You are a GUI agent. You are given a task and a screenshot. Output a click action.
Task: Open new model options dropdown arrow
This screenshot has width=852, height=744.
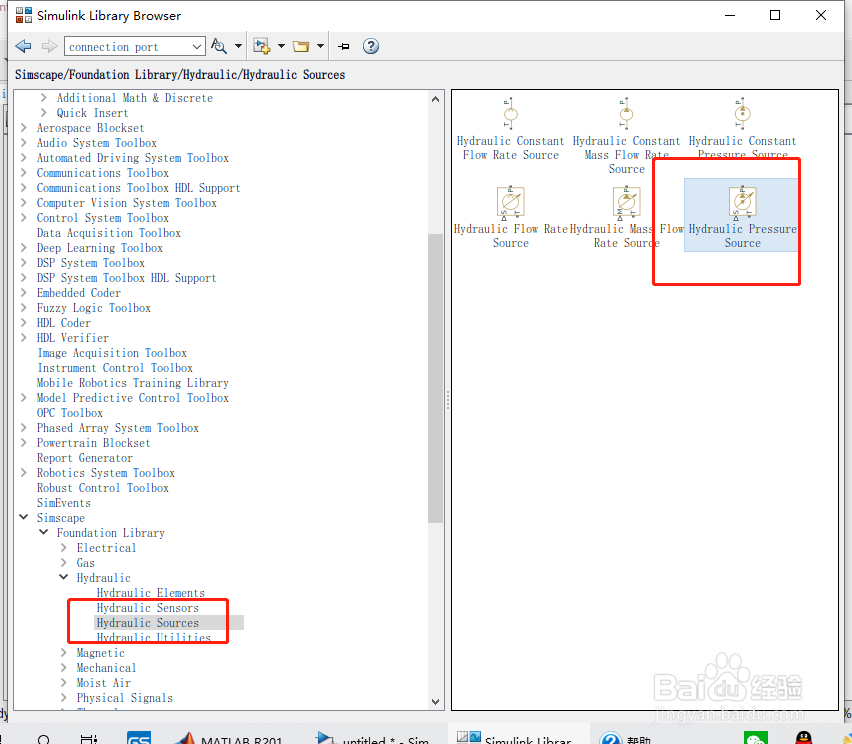coord(281,46)
